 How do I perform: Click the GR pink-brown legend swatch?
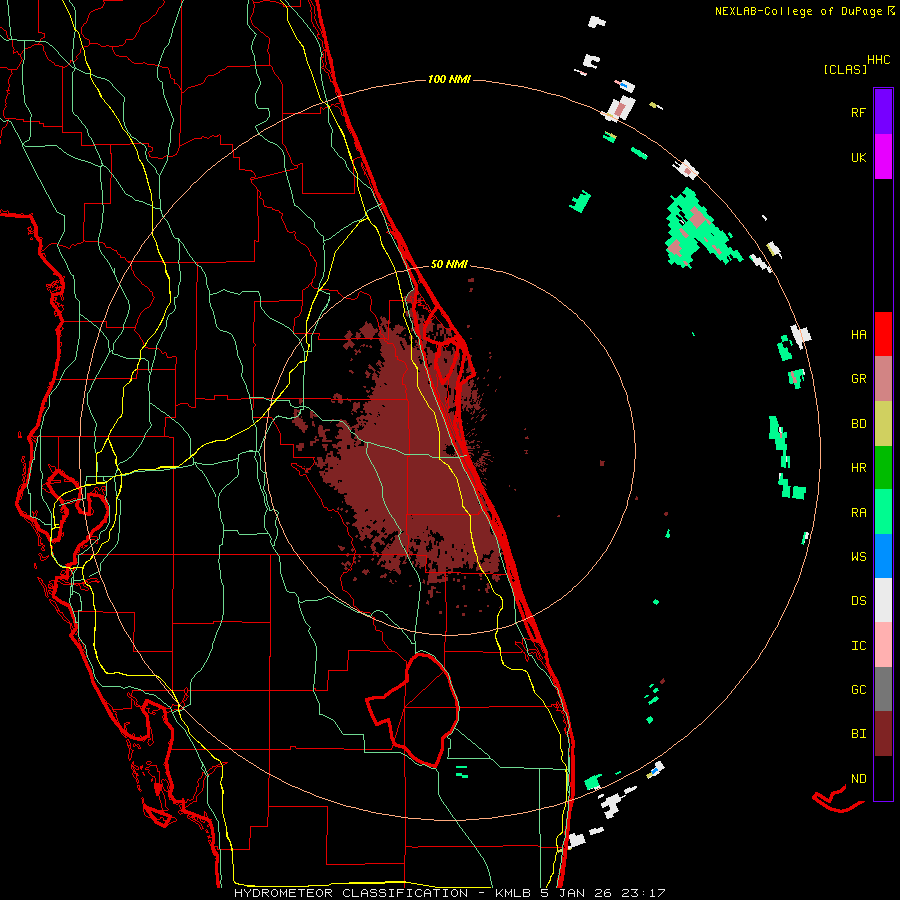883,379
